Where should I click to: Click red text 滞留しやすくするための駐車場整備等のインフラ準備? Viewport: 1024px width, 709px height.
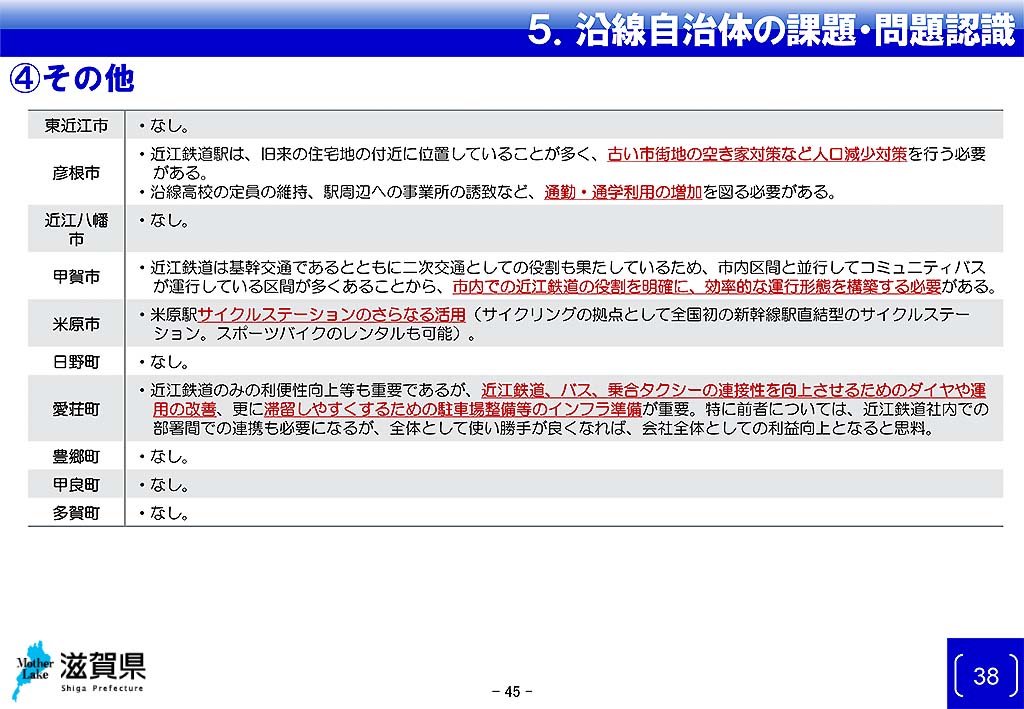453,409
